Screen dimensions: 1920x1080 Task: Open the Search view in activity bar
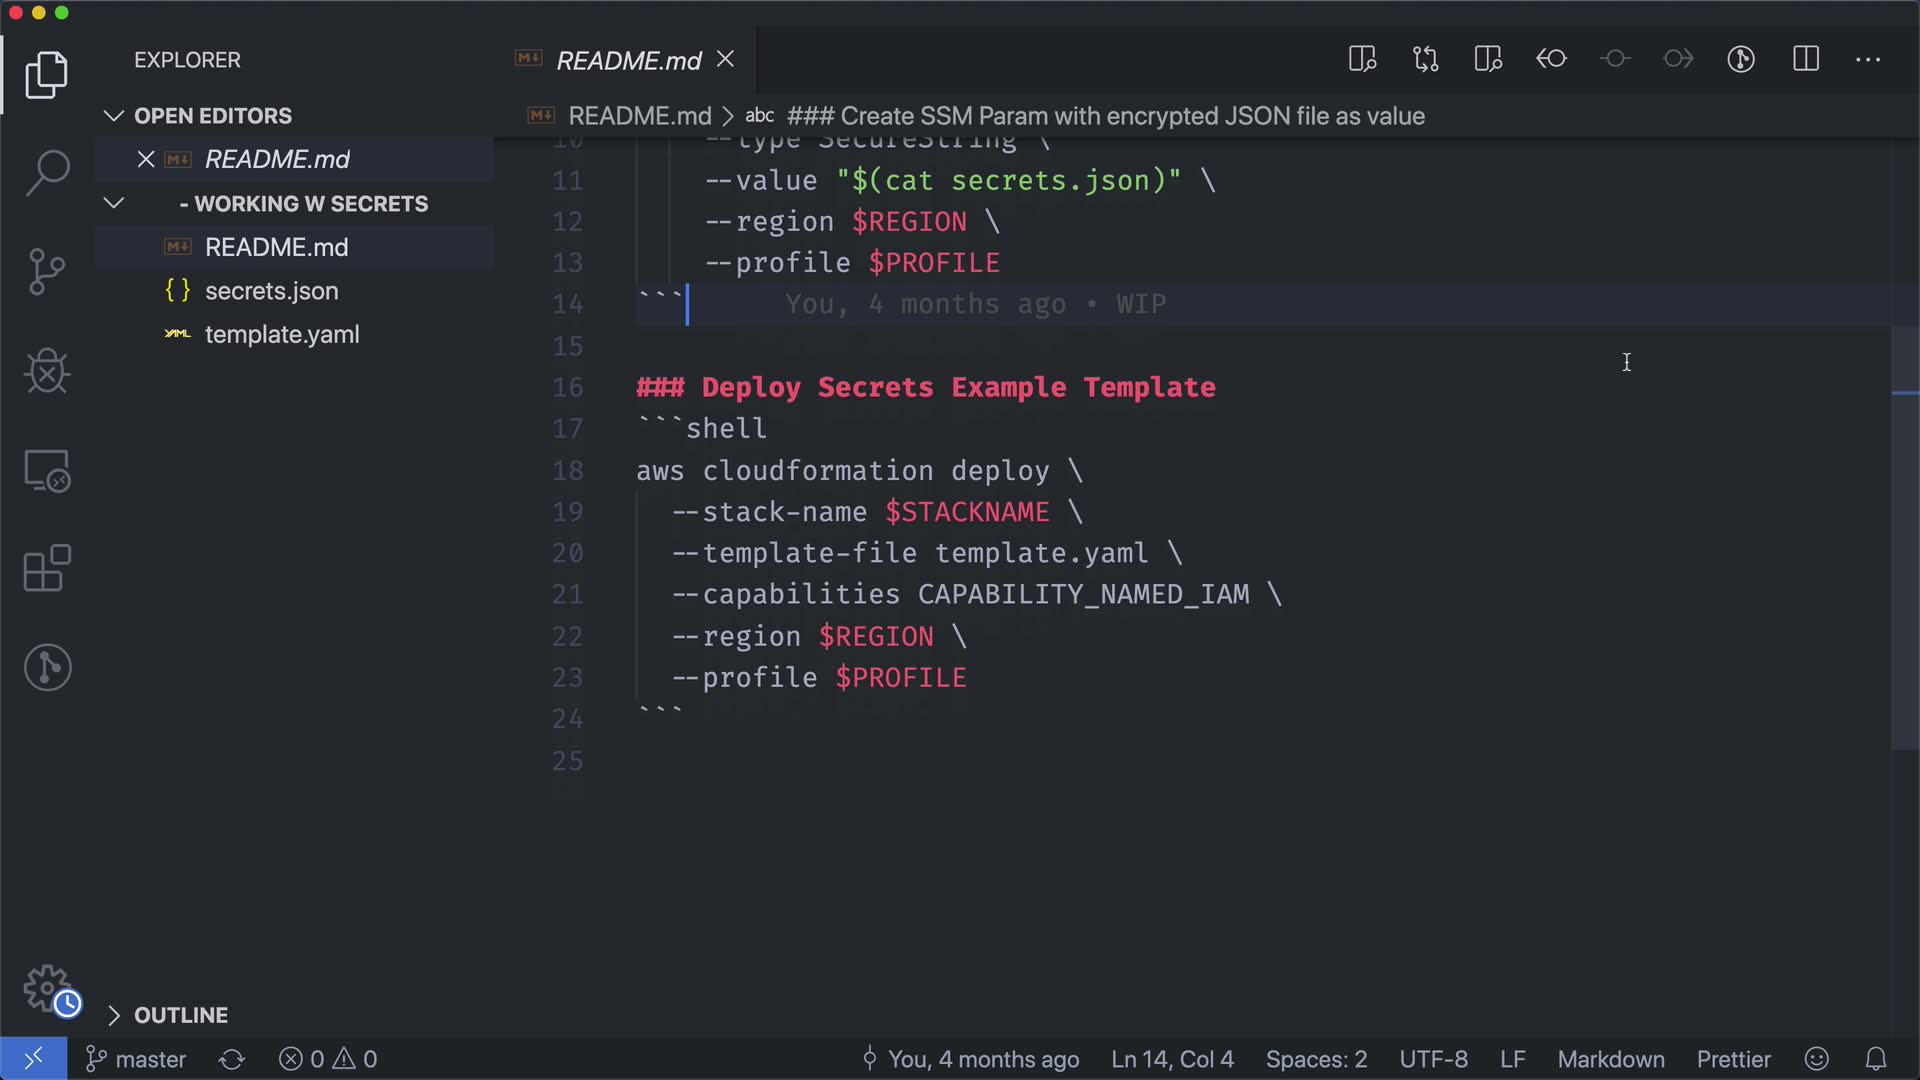coord(47,173)
